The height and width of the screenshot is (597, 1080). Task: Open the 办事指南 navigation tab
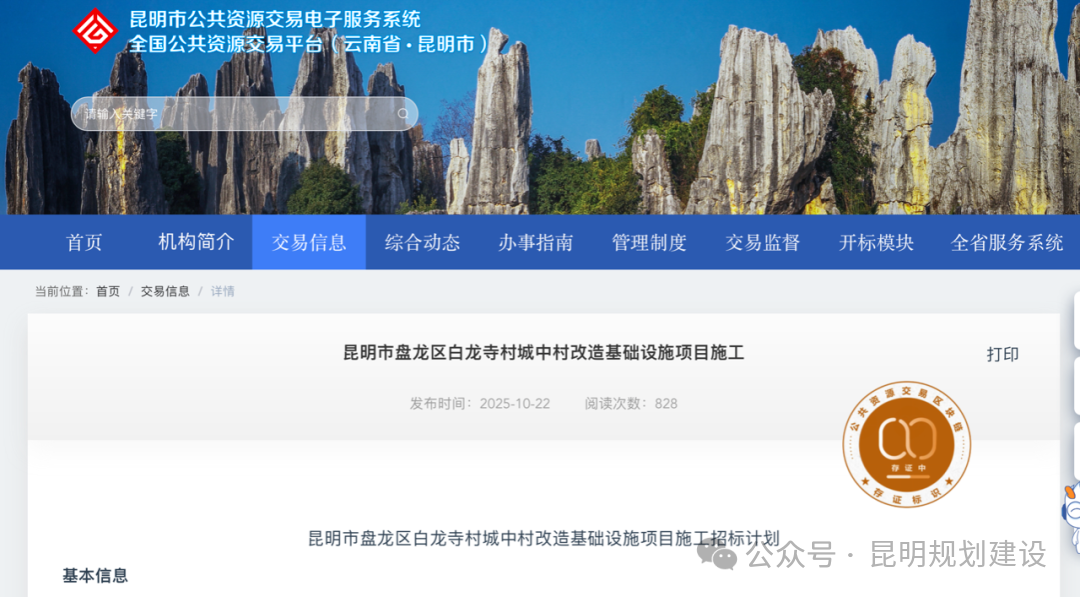536,242
